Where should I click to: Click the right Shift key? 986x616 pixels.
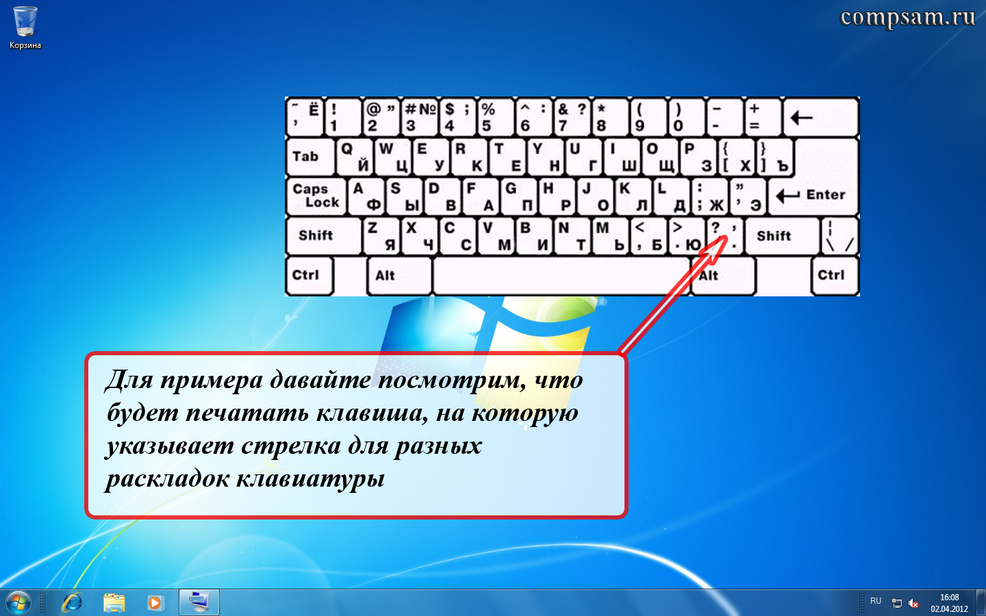click(782, 236)
